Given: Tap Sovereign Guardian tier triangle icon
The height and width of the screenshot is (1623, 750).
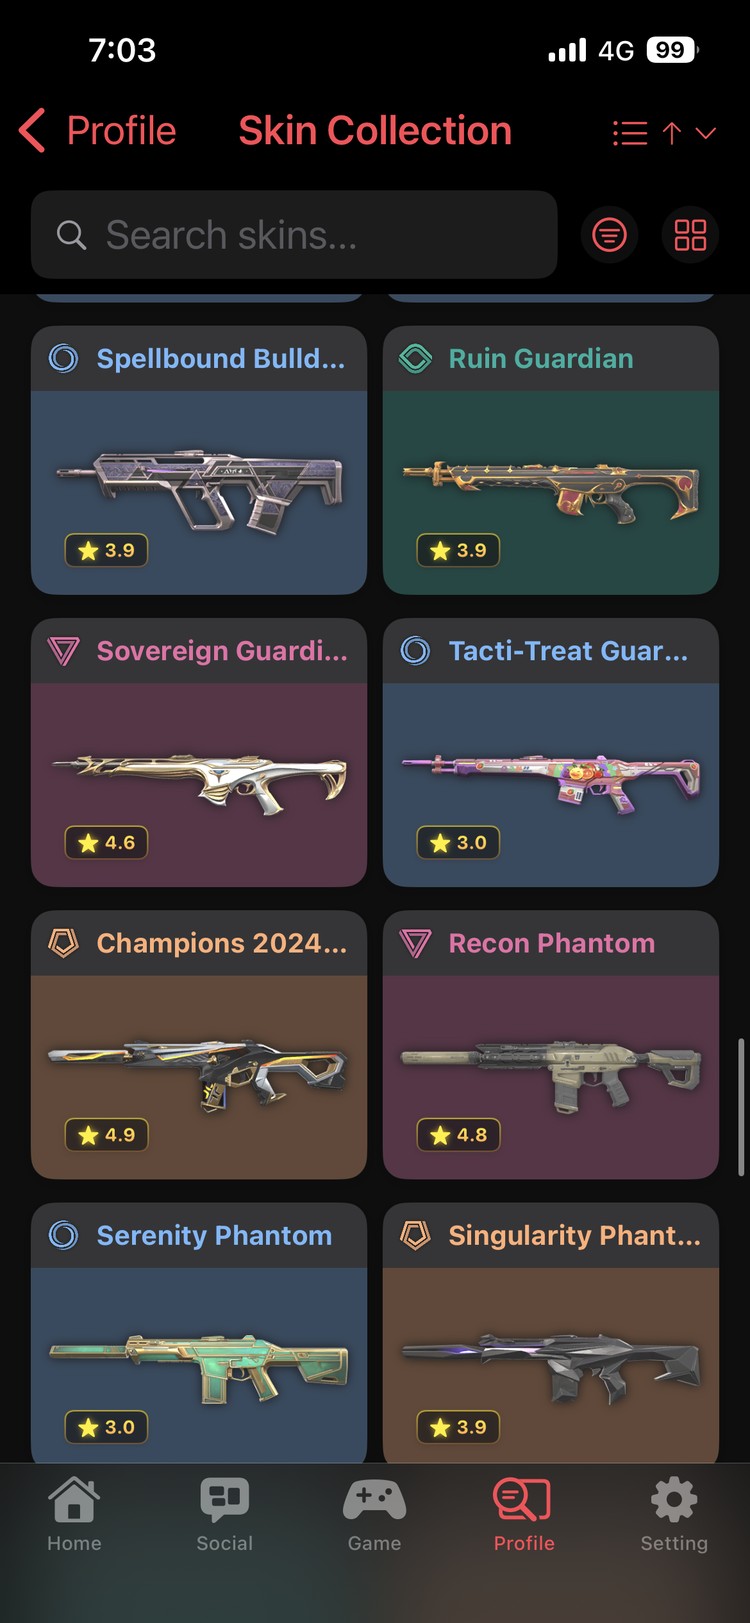Looking at the screenshot, I should click(63, 651).
